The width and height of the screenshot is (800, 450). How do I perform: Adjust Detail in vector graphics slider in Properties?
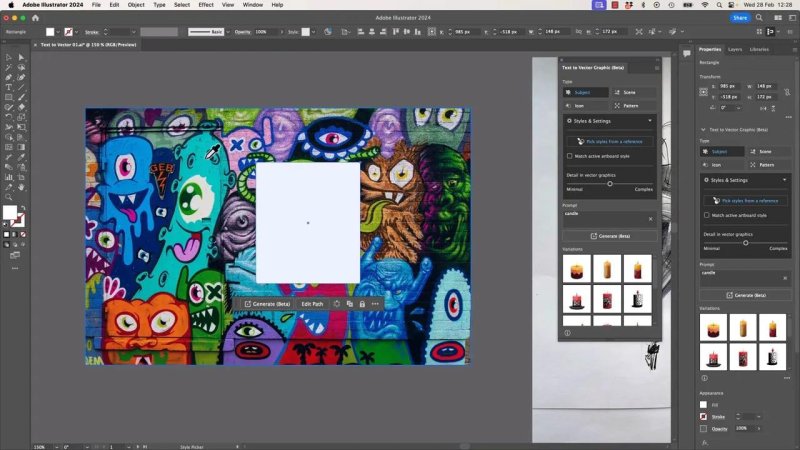pos(745,243)
